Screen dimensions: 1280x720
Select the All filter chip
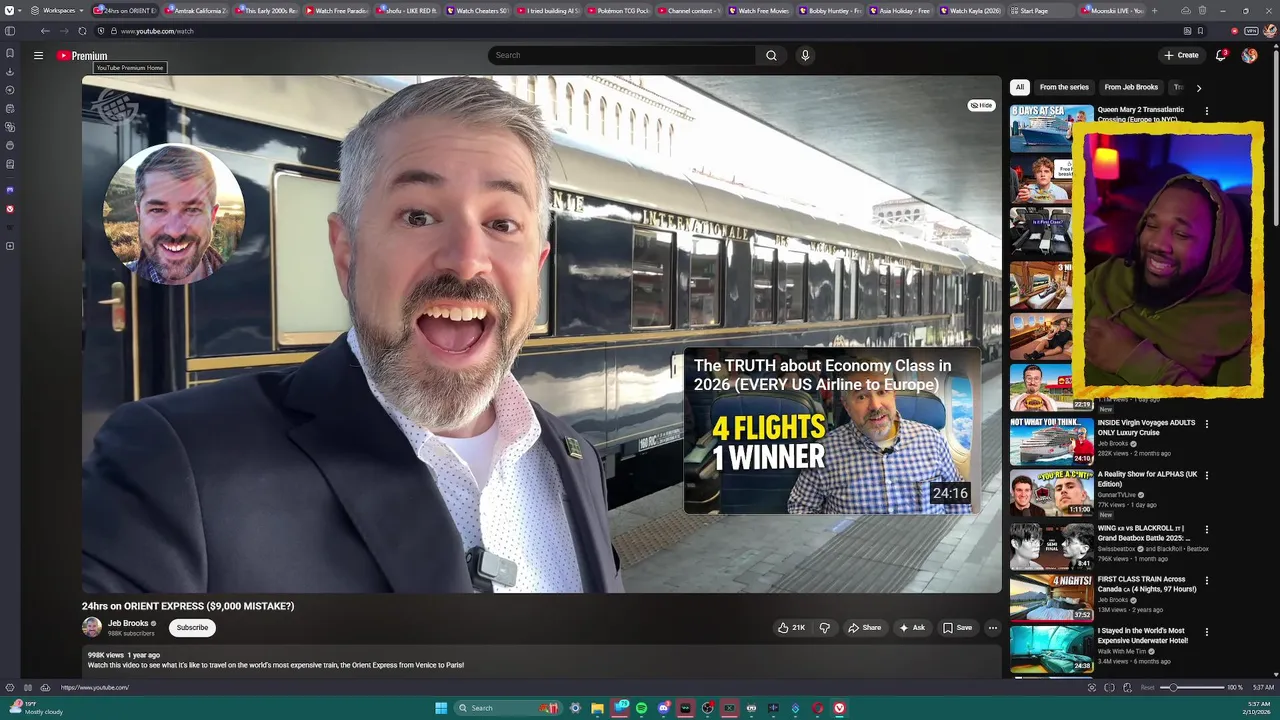[x=1019, y=87]
